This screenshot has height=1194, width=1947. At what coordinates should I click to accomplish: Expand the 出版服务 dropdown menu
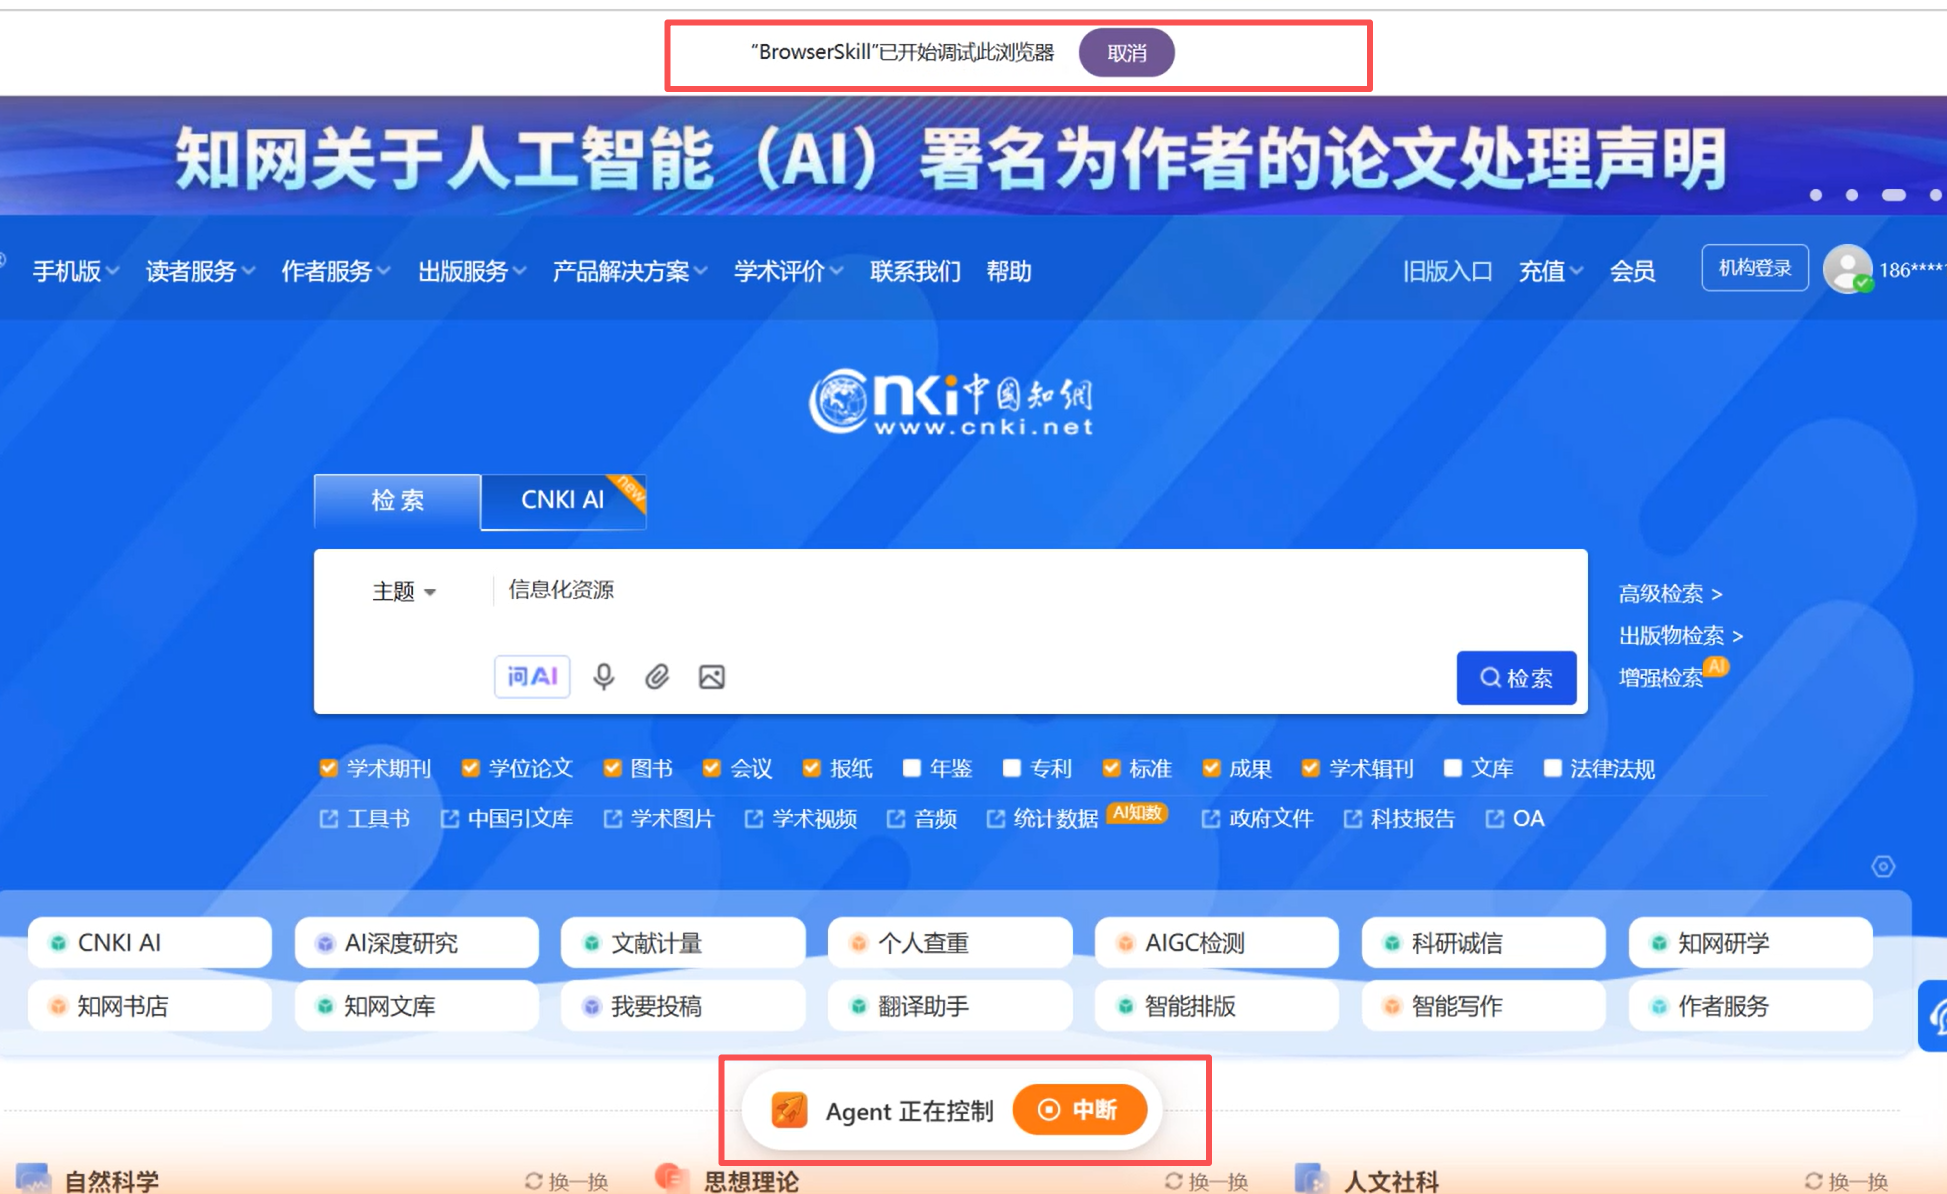tap(472, 271)
